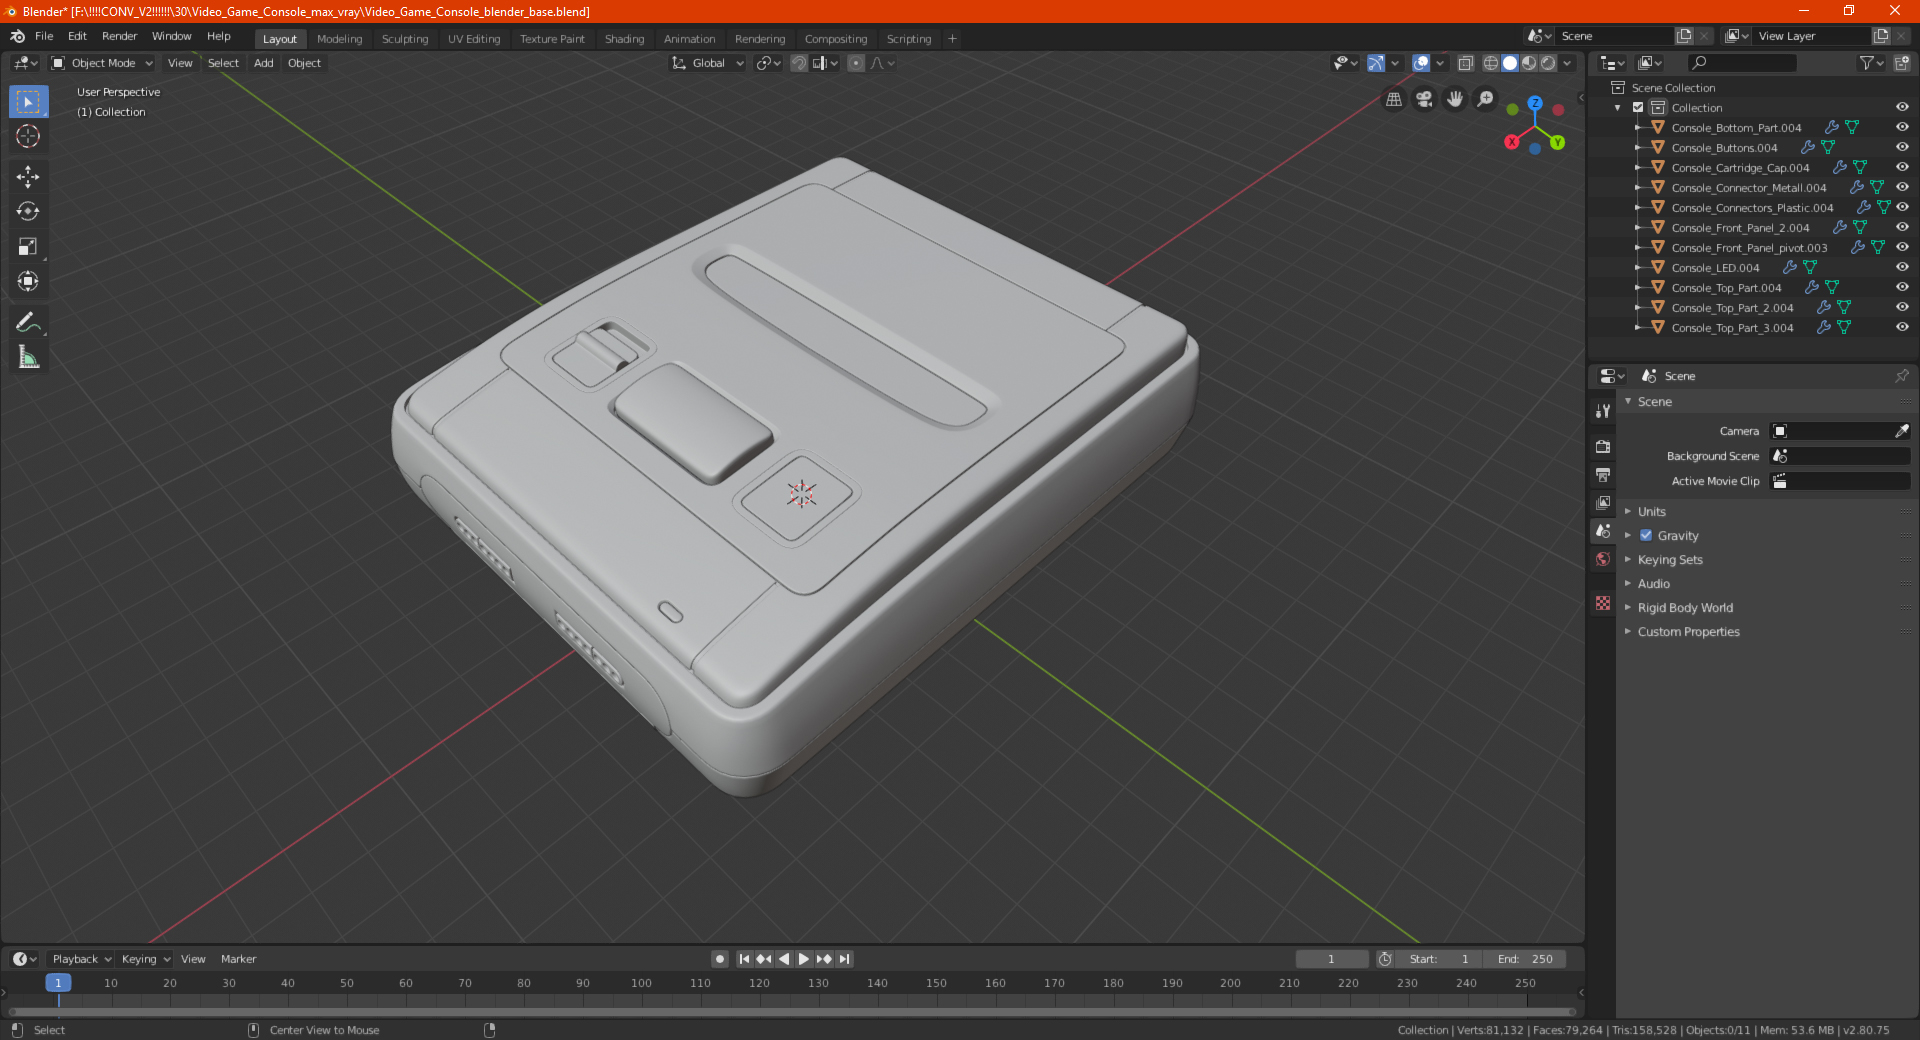Toggle viewport overlays display
Screen dimensions: 1920x1040
coord(1421,63)
